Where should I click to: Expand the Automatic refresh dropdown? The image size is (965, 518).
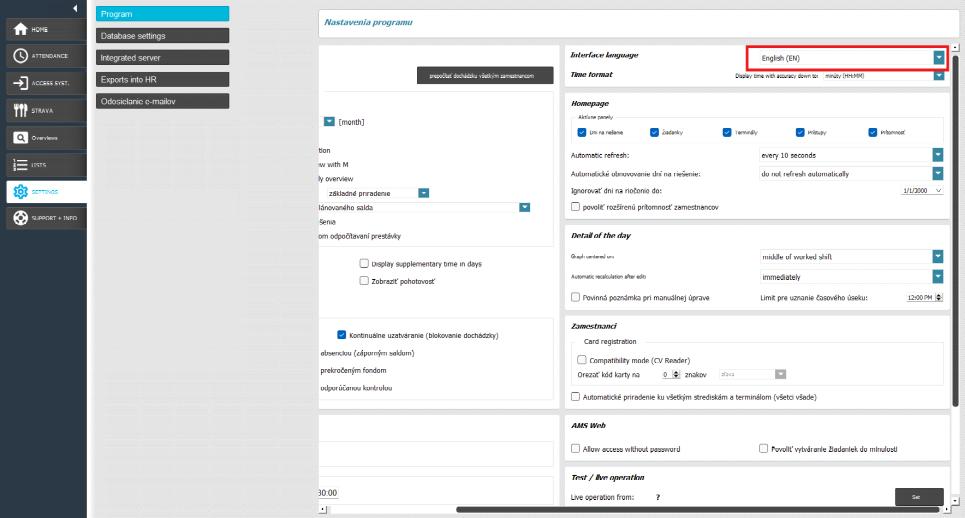[938, 155]
